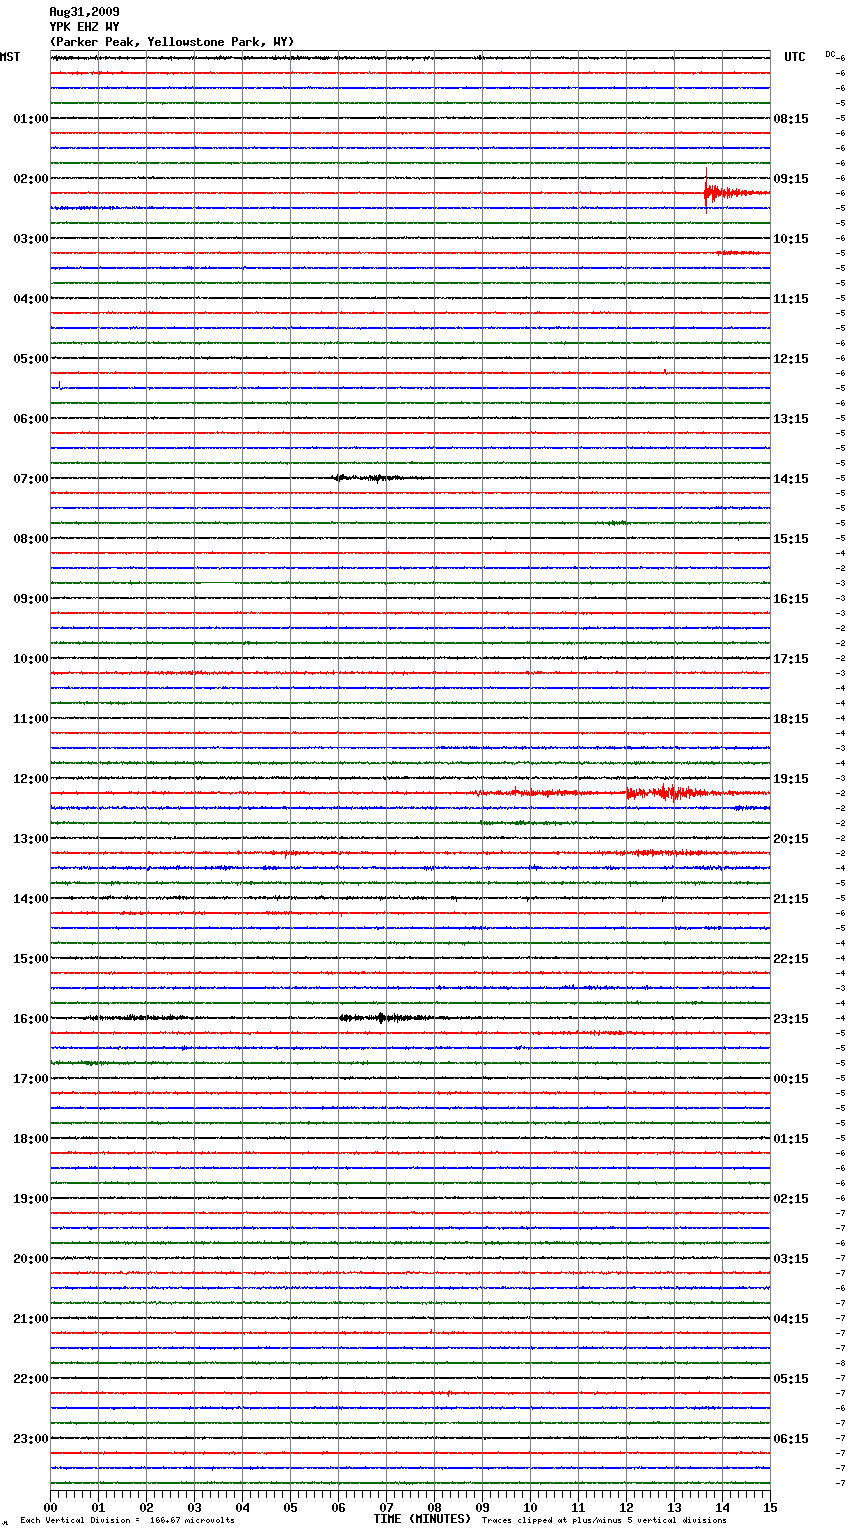The width and height of the screenshot is (850, 1534).
Task: Click the '19:15' UTC time label
Action: pyautogui.click(x=791, y=779)
